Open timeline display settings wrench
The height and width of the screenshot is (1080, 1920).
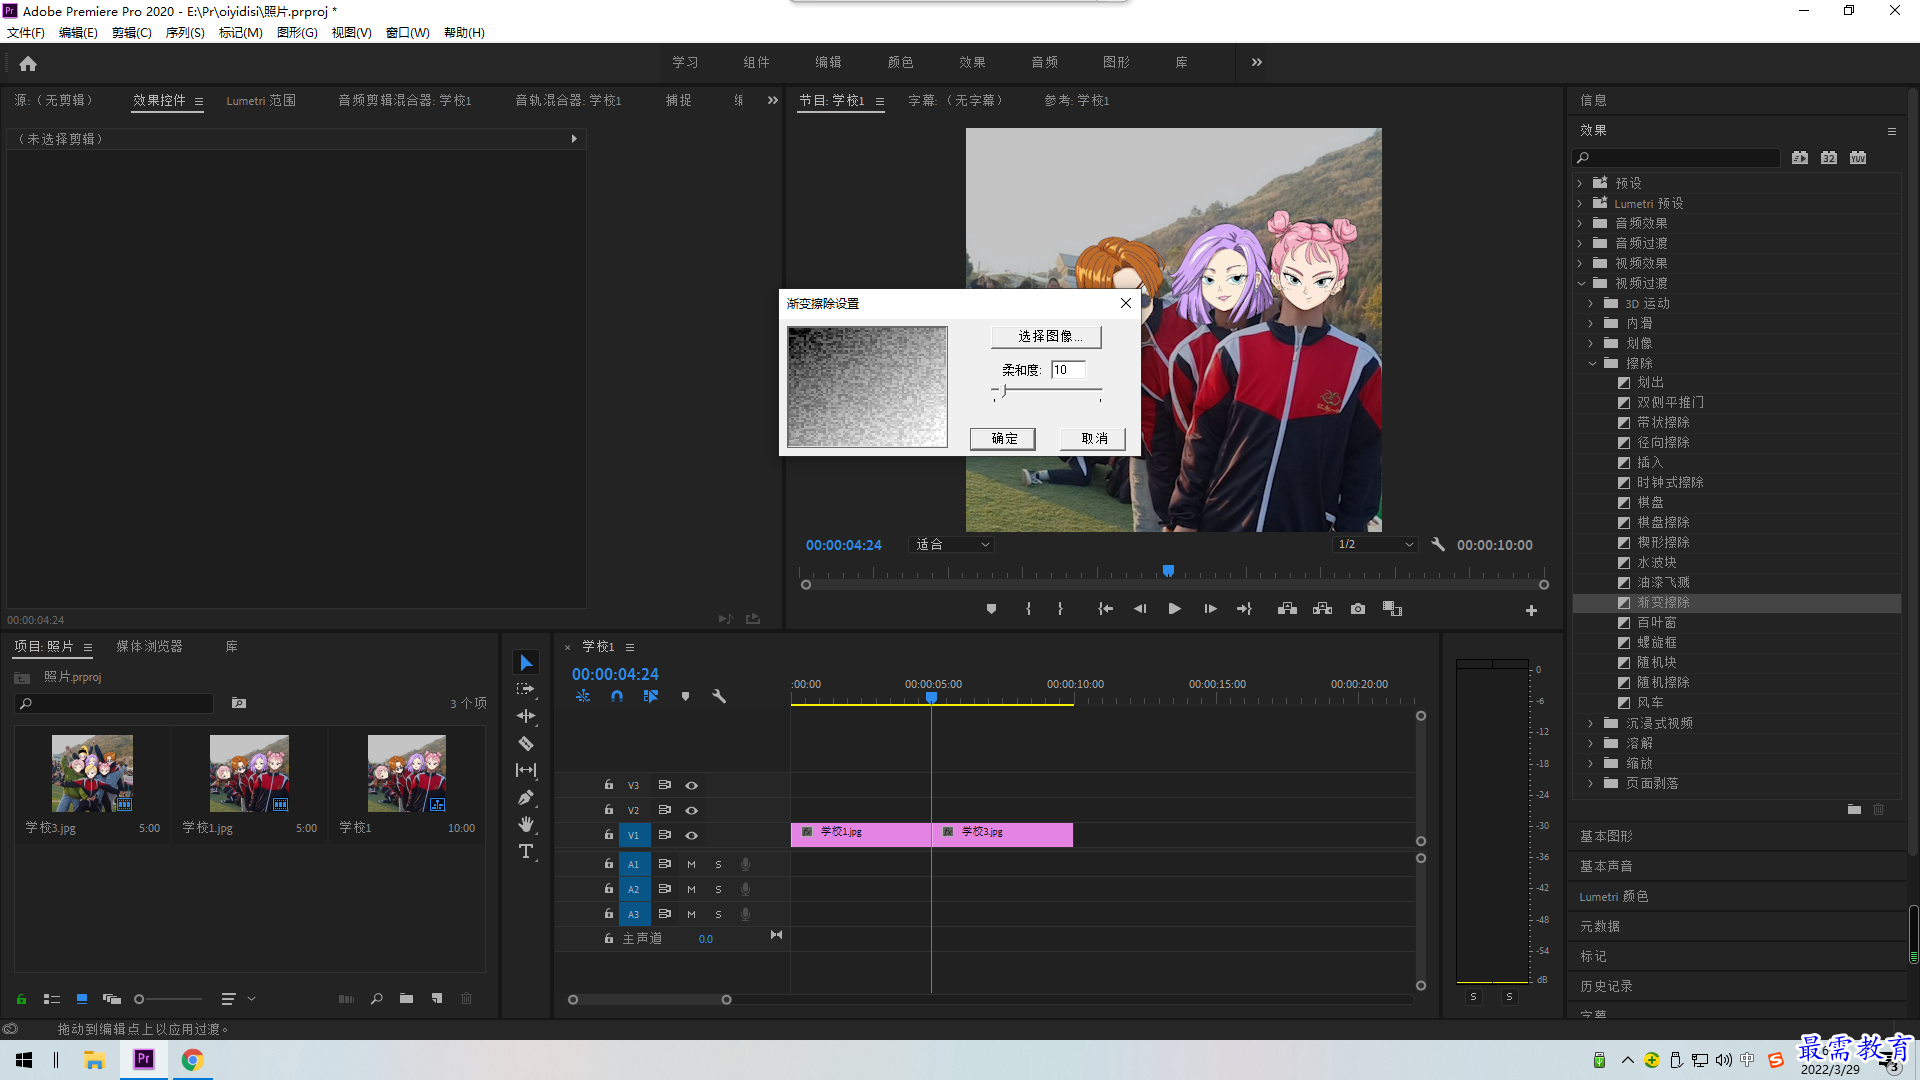coord(719,696)
